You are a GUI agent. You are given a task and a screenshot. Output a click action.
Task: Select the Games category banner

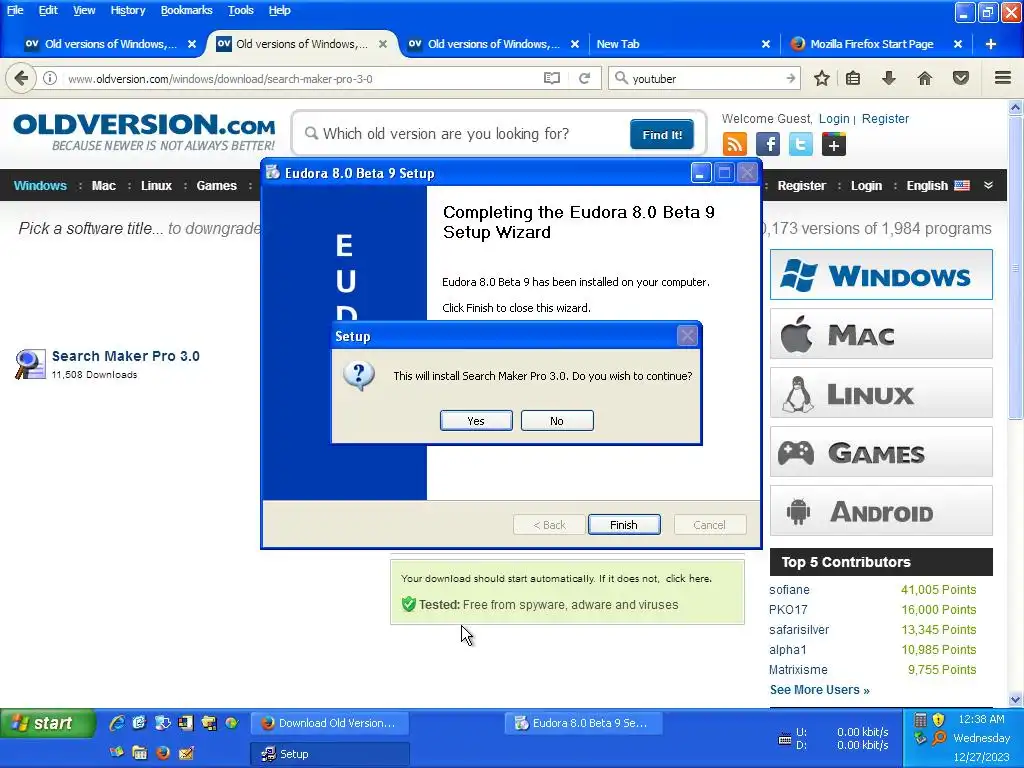(x=881, y=451)
